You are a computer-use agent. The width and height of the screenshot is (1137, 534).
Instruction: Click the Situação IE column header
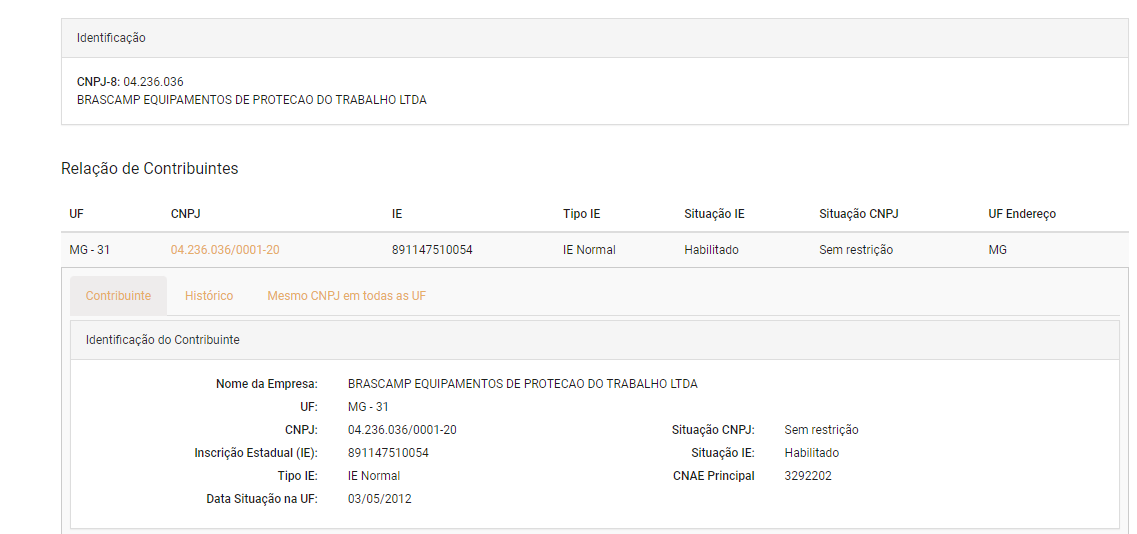[714, 214]
